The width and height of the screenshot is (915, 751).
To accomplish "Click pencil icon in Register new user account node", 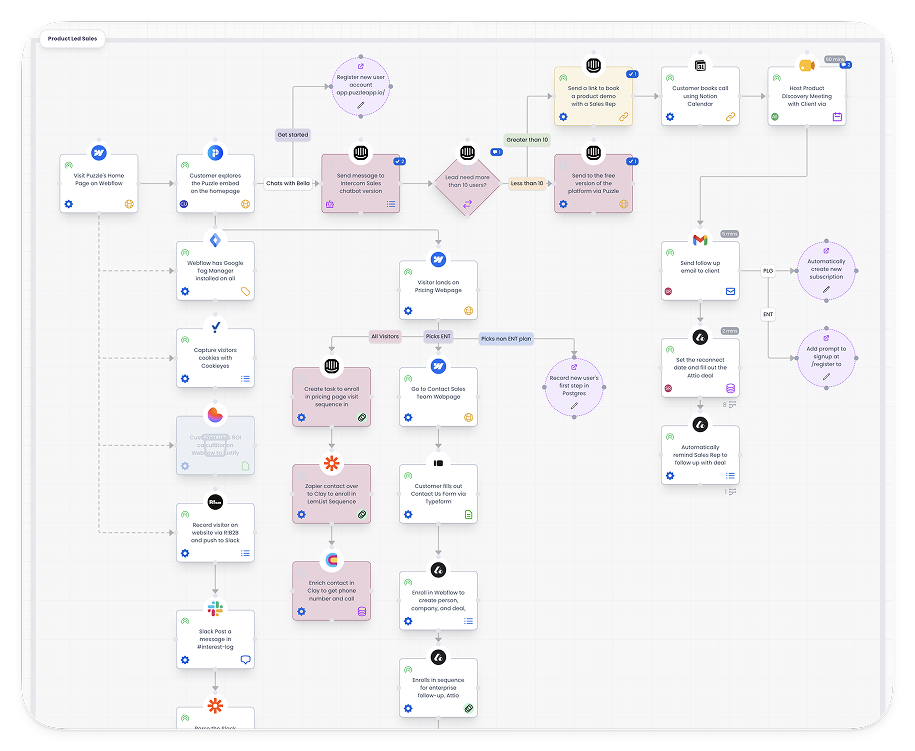I will point(361,106).
